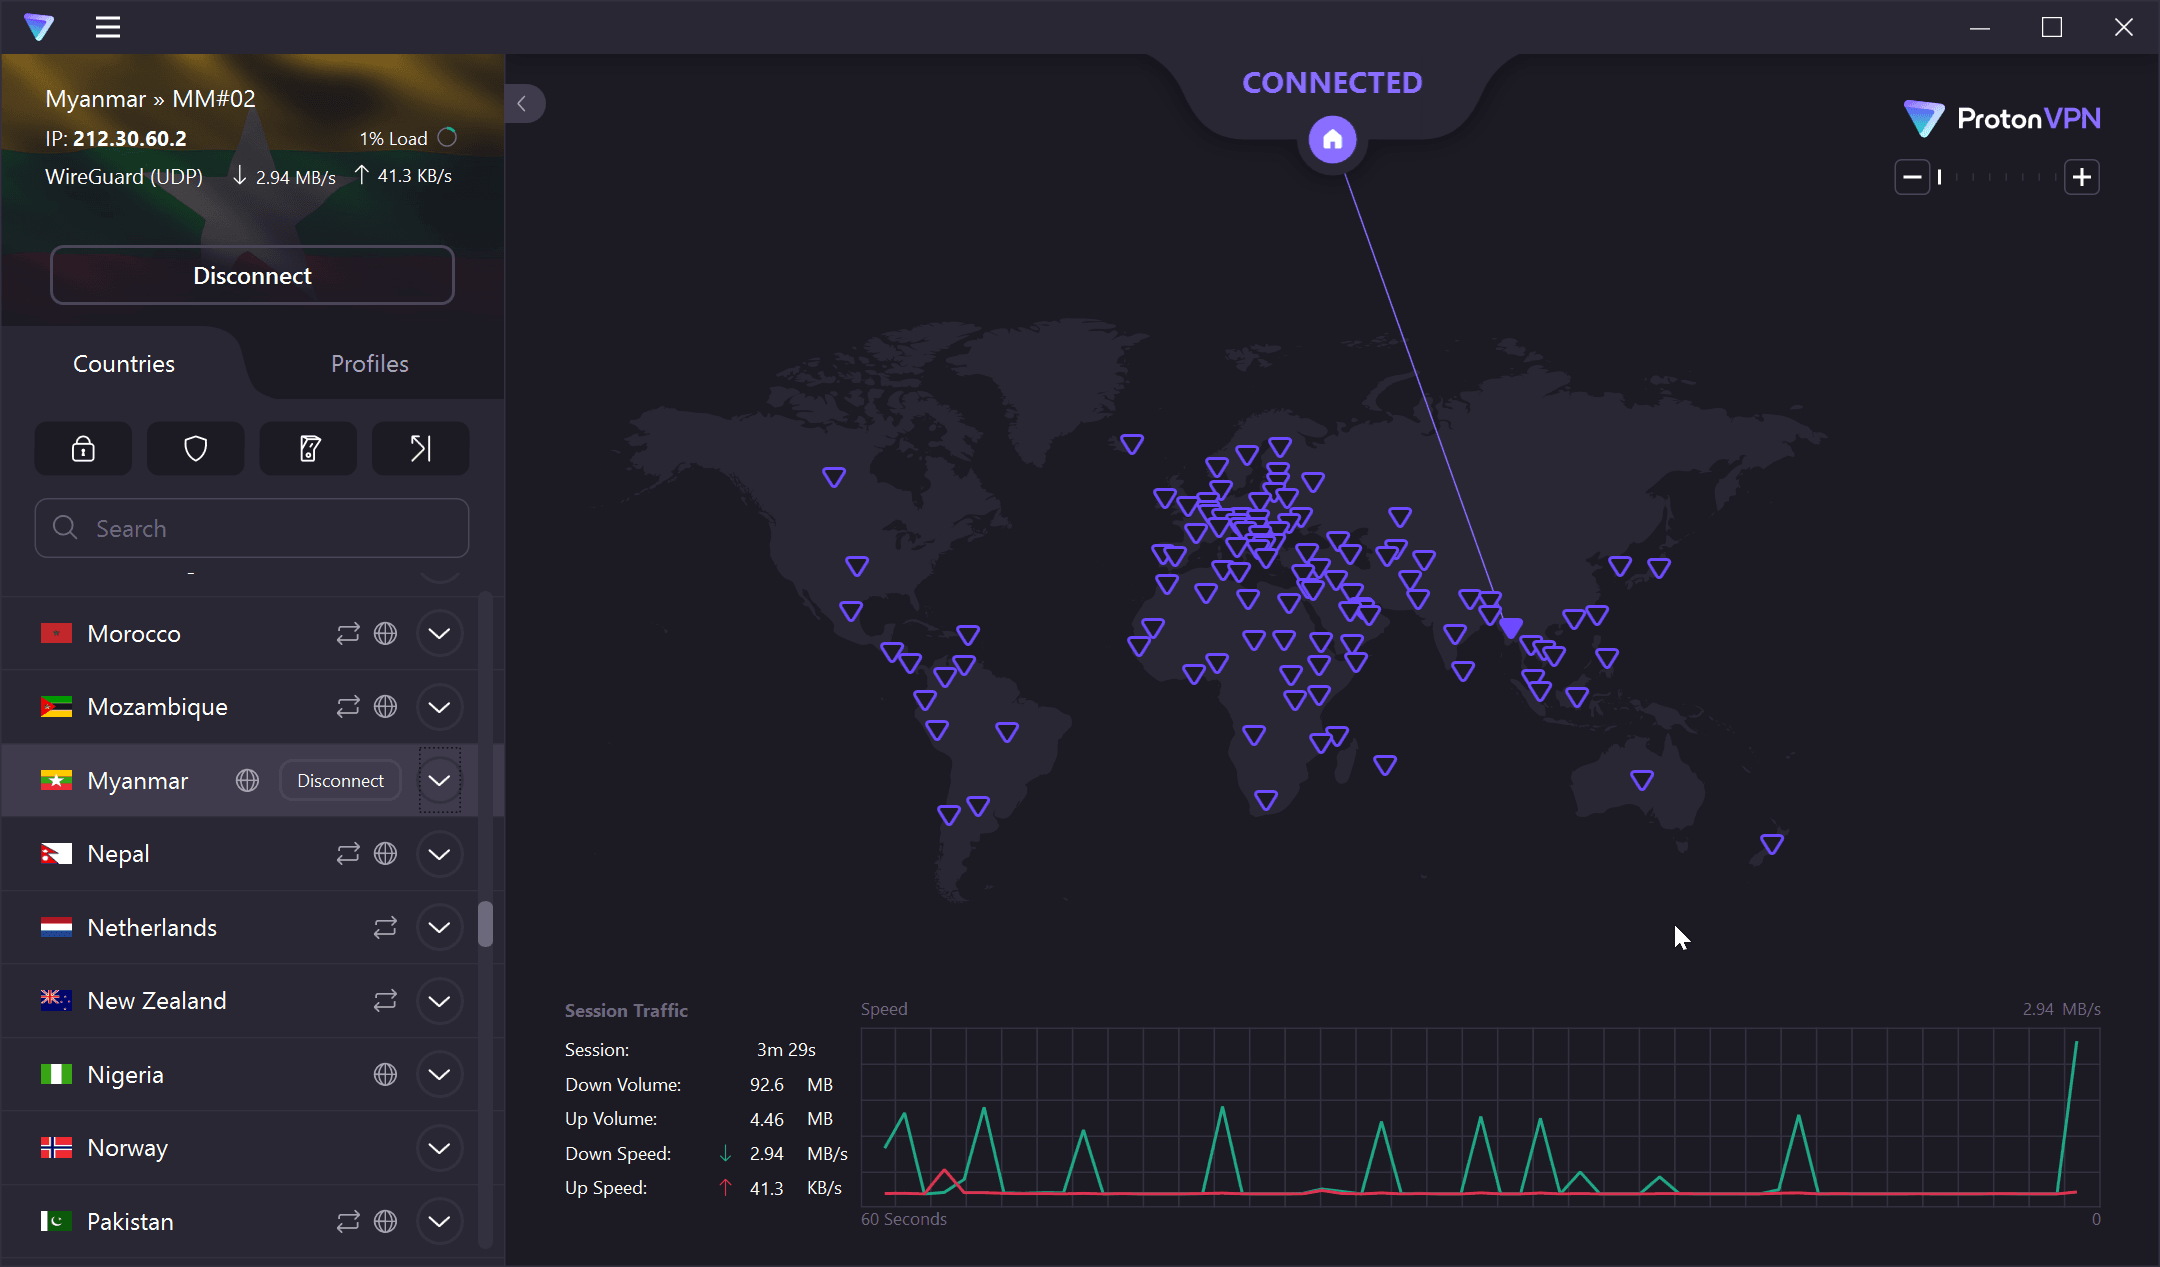
Task: Switch to the Countries tab
Action: pos(124,364)
